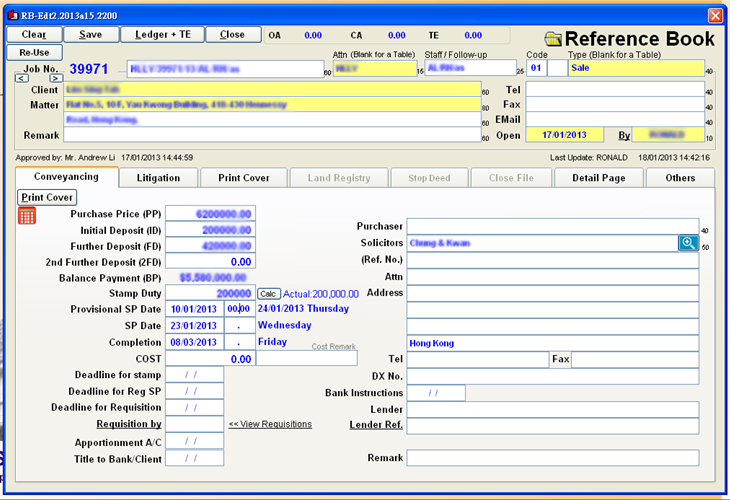Viewport: 730px width, 500px height.
Task: Click the top Remark field below Matter
Action: click(x=272, y=135)
